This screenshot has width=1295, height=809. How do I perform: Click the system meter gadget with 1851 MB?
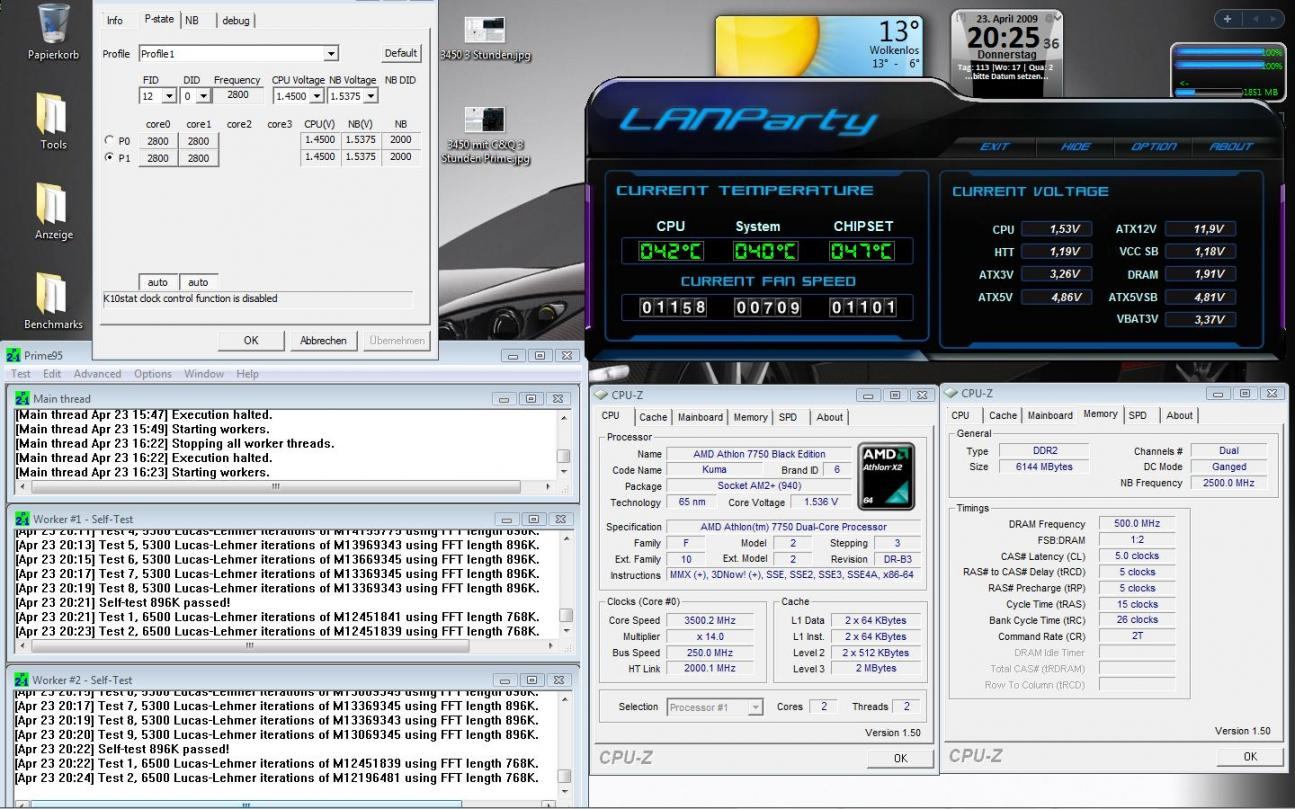[x=1228, y=70]
